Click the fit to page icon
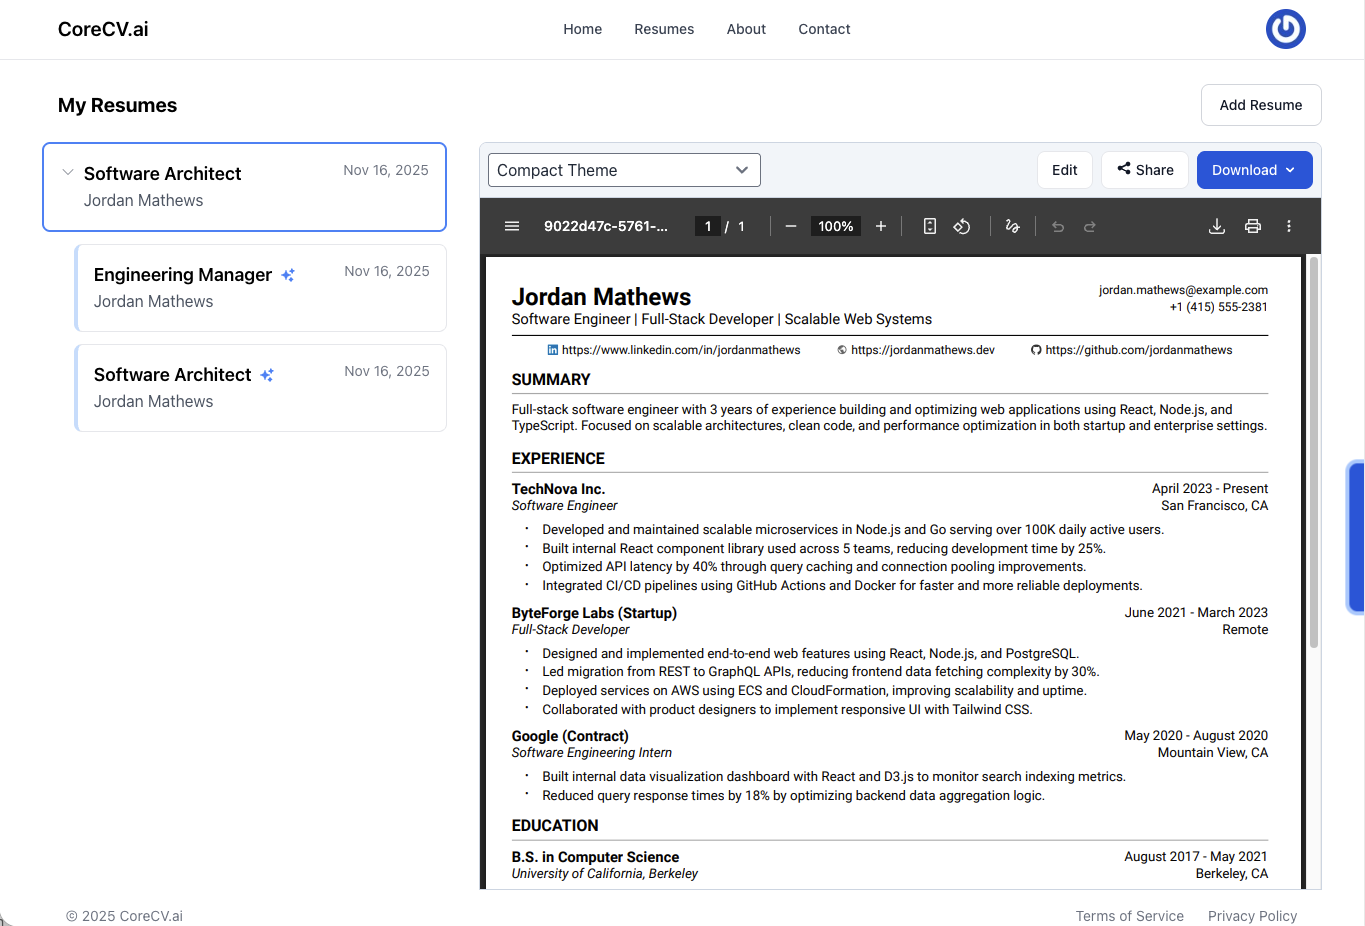This screenshot has height=926, width=1365. point(929,226)
